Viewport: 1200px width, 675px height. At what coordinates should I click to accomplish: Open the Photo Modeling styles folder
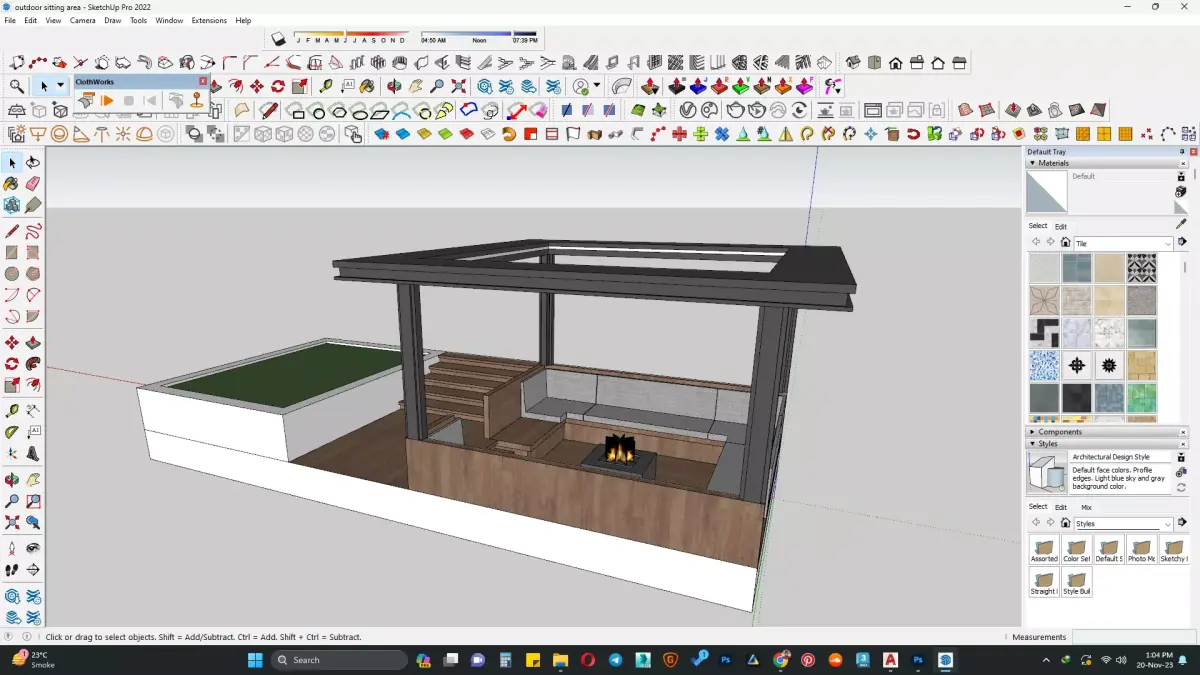pyautogui.click(x=1141, y=550)
